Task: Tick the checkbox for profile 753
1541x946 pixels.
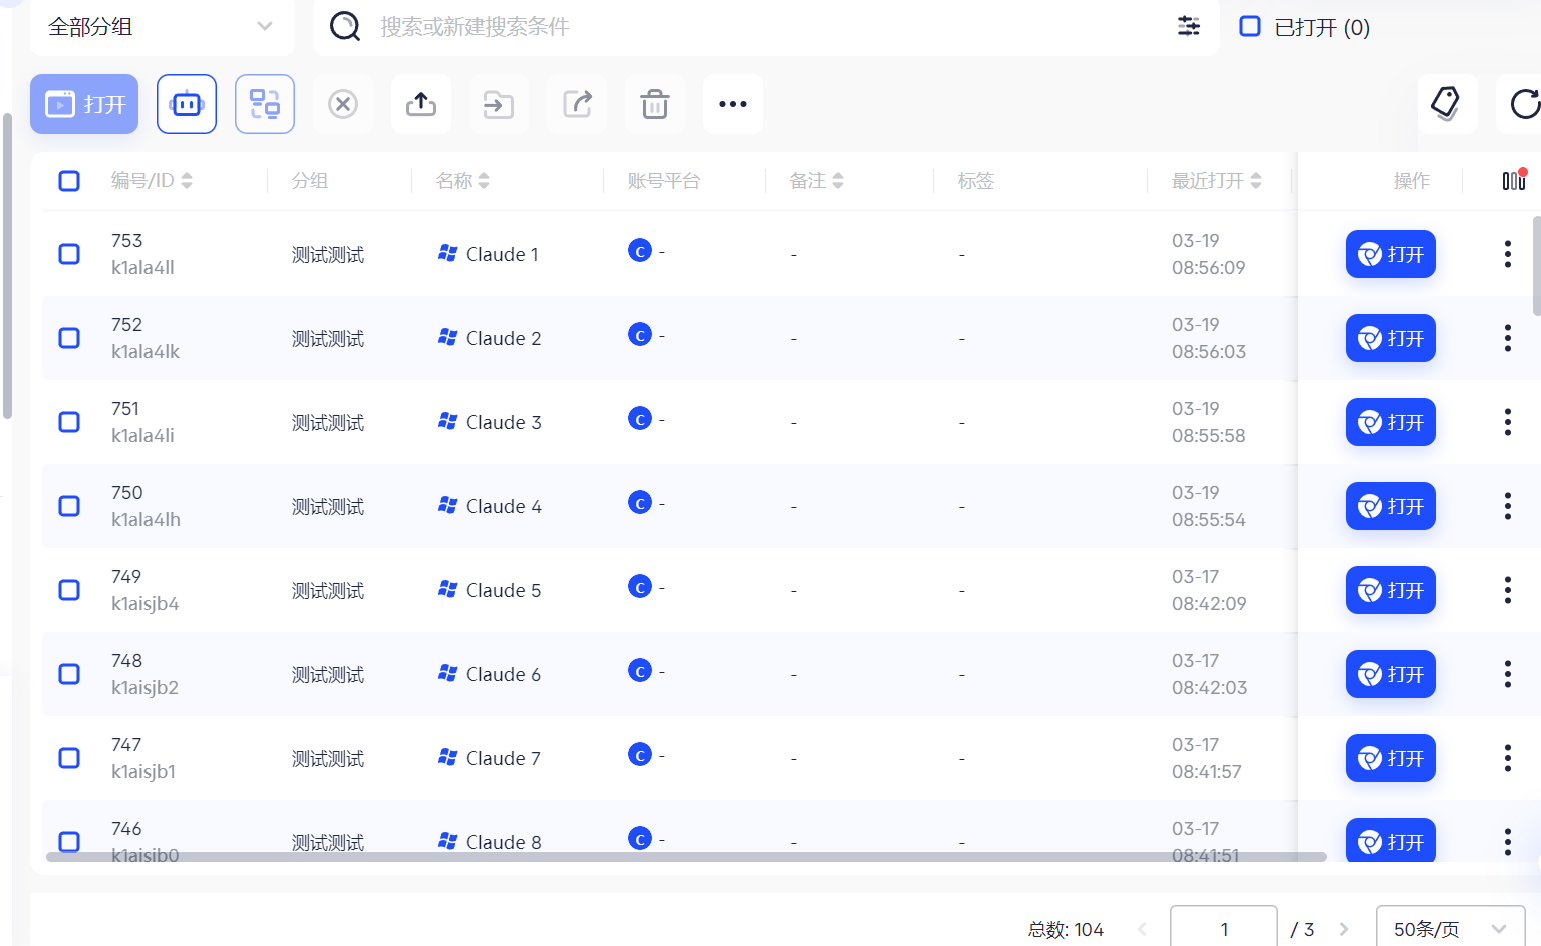Action: pyautogui.click(x=69, y=254)
